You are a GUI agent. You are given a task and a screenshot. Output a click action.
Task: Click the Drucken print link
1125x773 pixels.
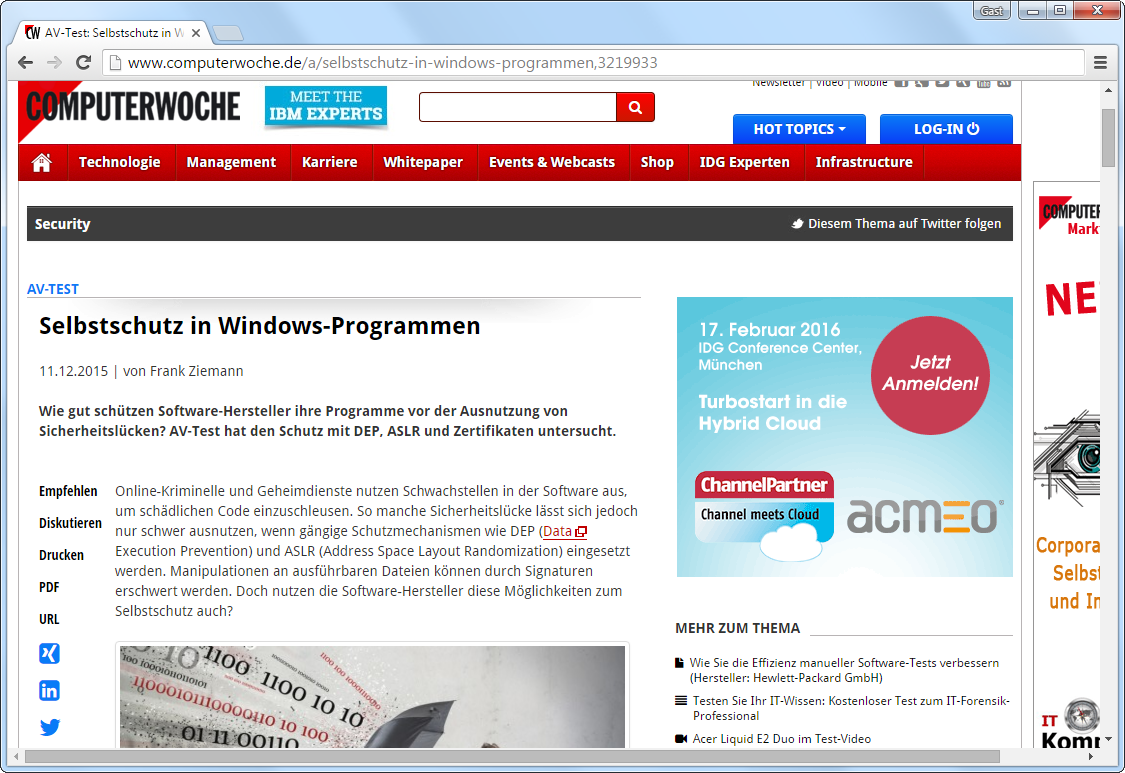62,555
